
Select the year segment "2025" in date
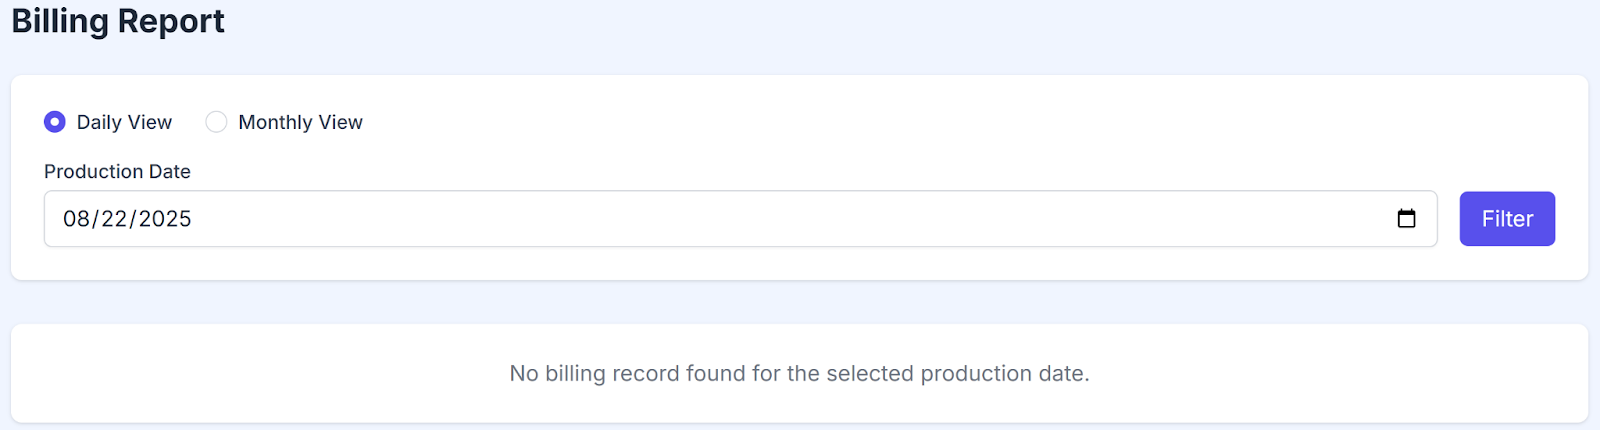click(x=165, y=219)
